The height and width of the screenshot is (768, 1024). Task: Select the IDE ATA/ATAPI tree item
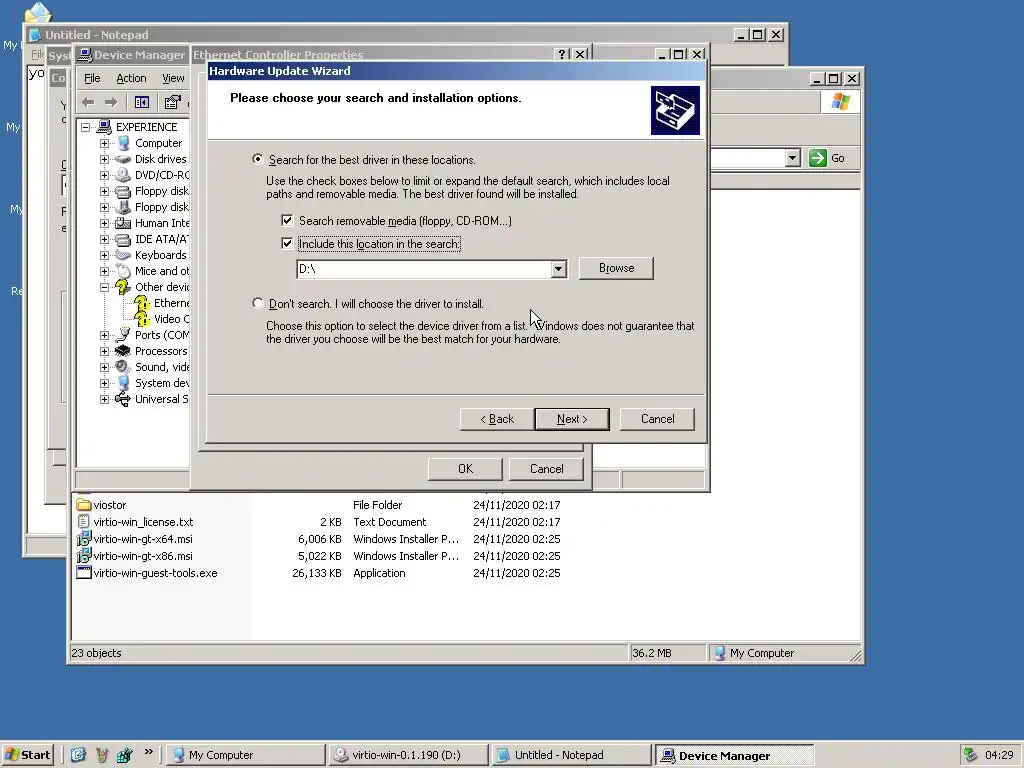click(162, 239)
